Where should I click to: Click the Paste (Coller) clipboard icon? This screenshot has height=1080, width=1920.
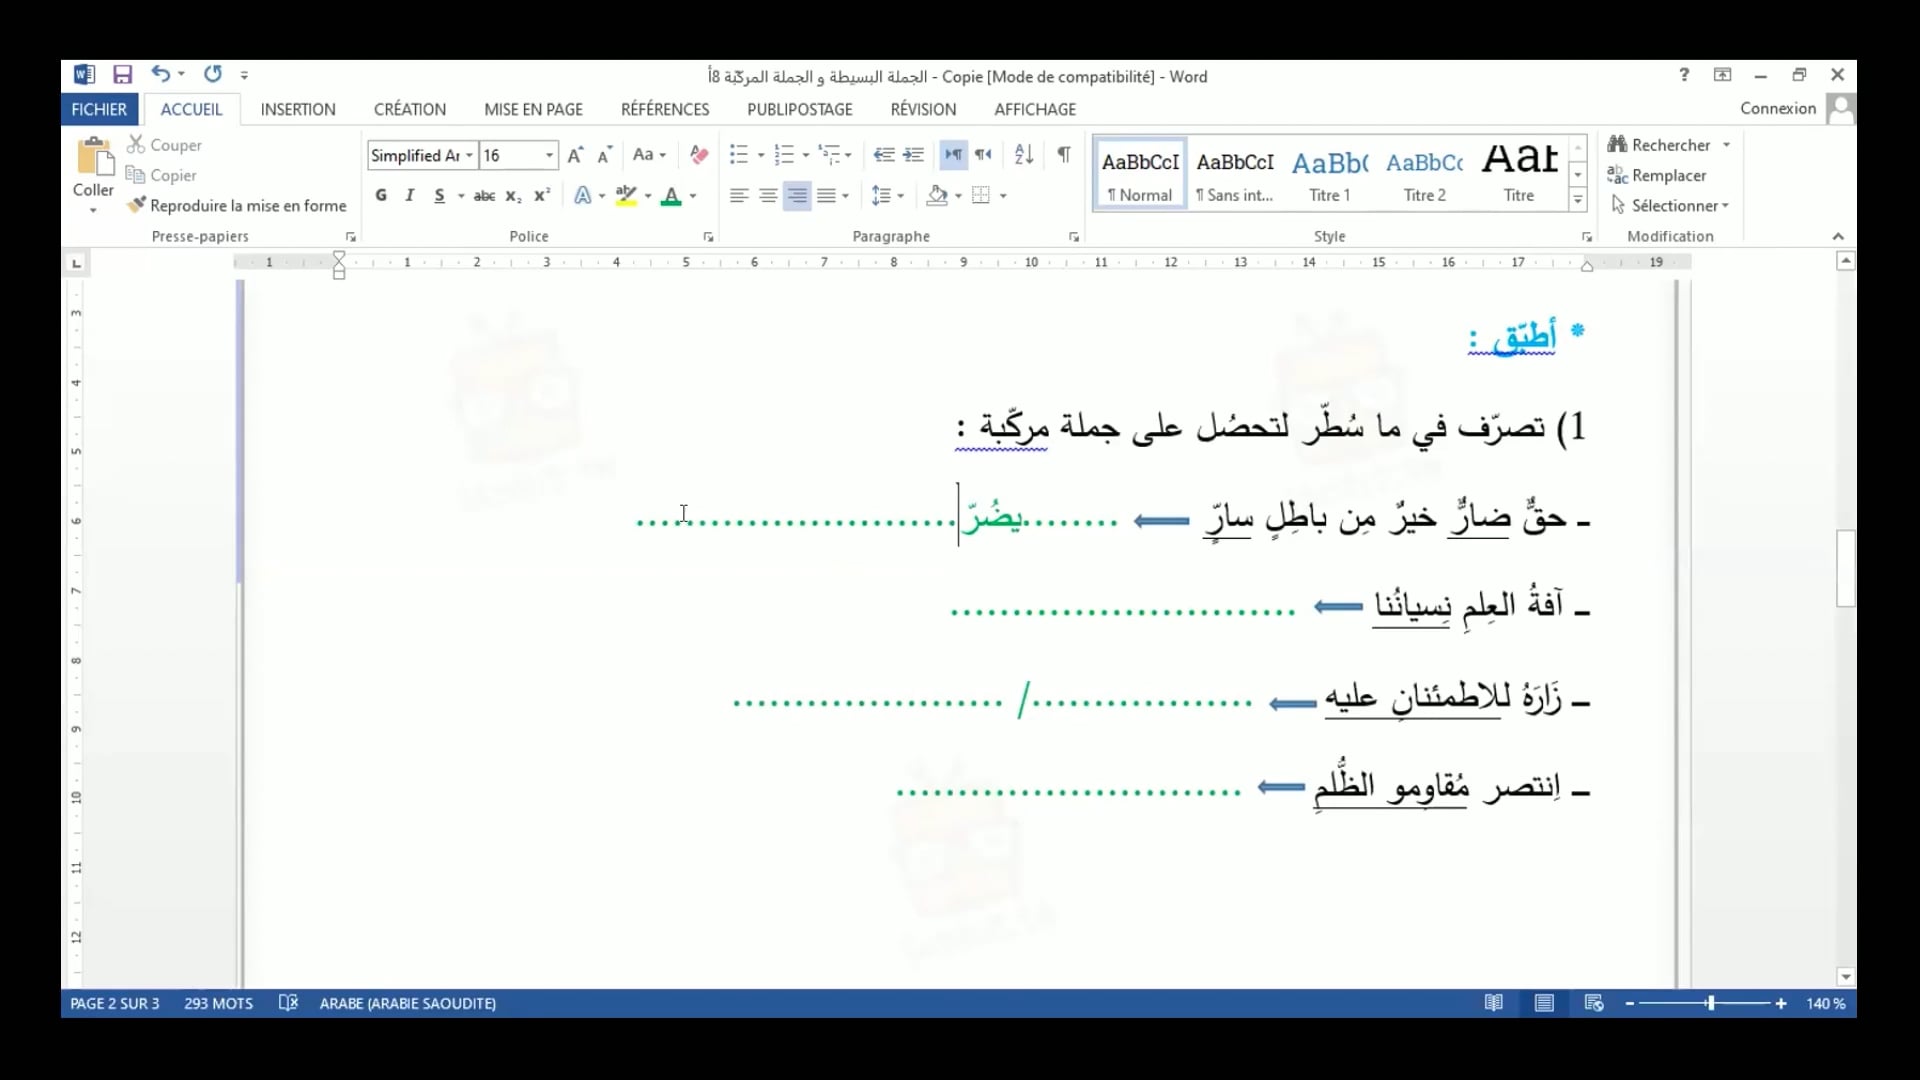[93, 157]
